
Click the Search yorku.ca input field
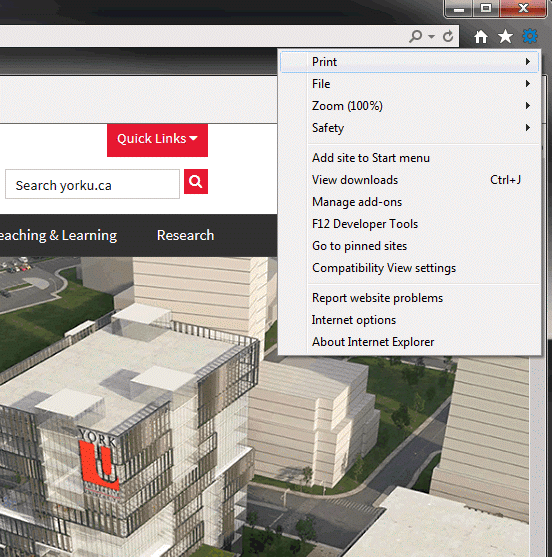coord(92,184)
